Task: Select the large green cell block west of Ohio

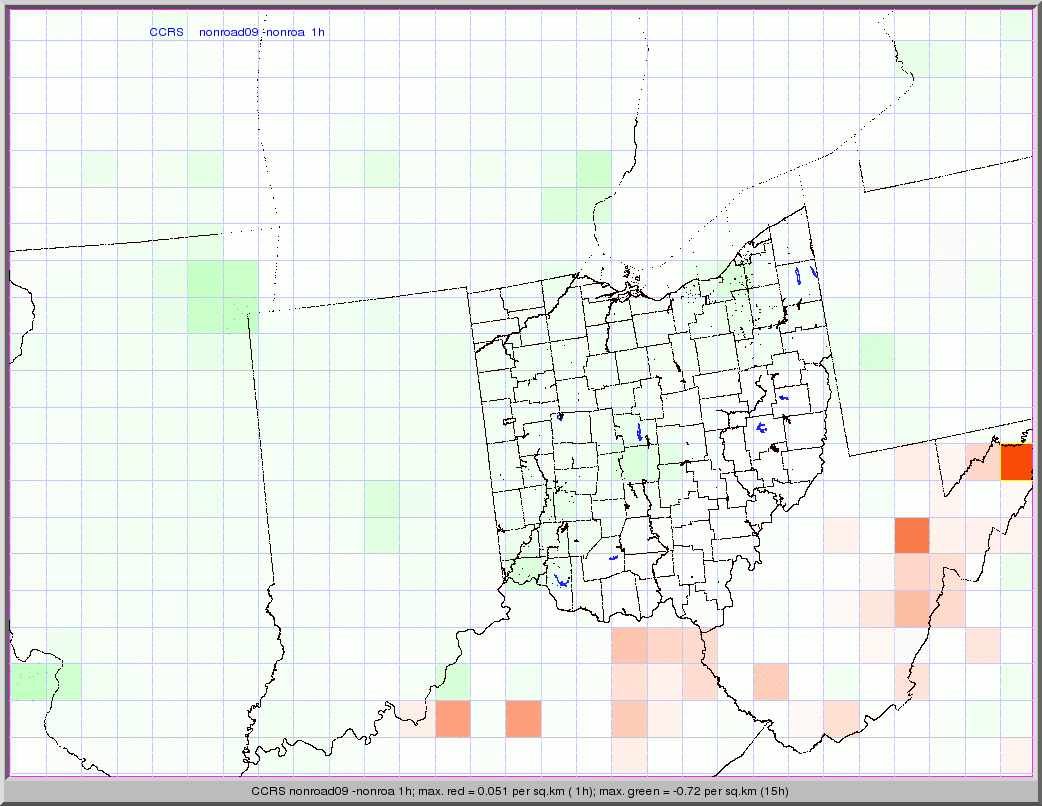Action: coord(222,297)
